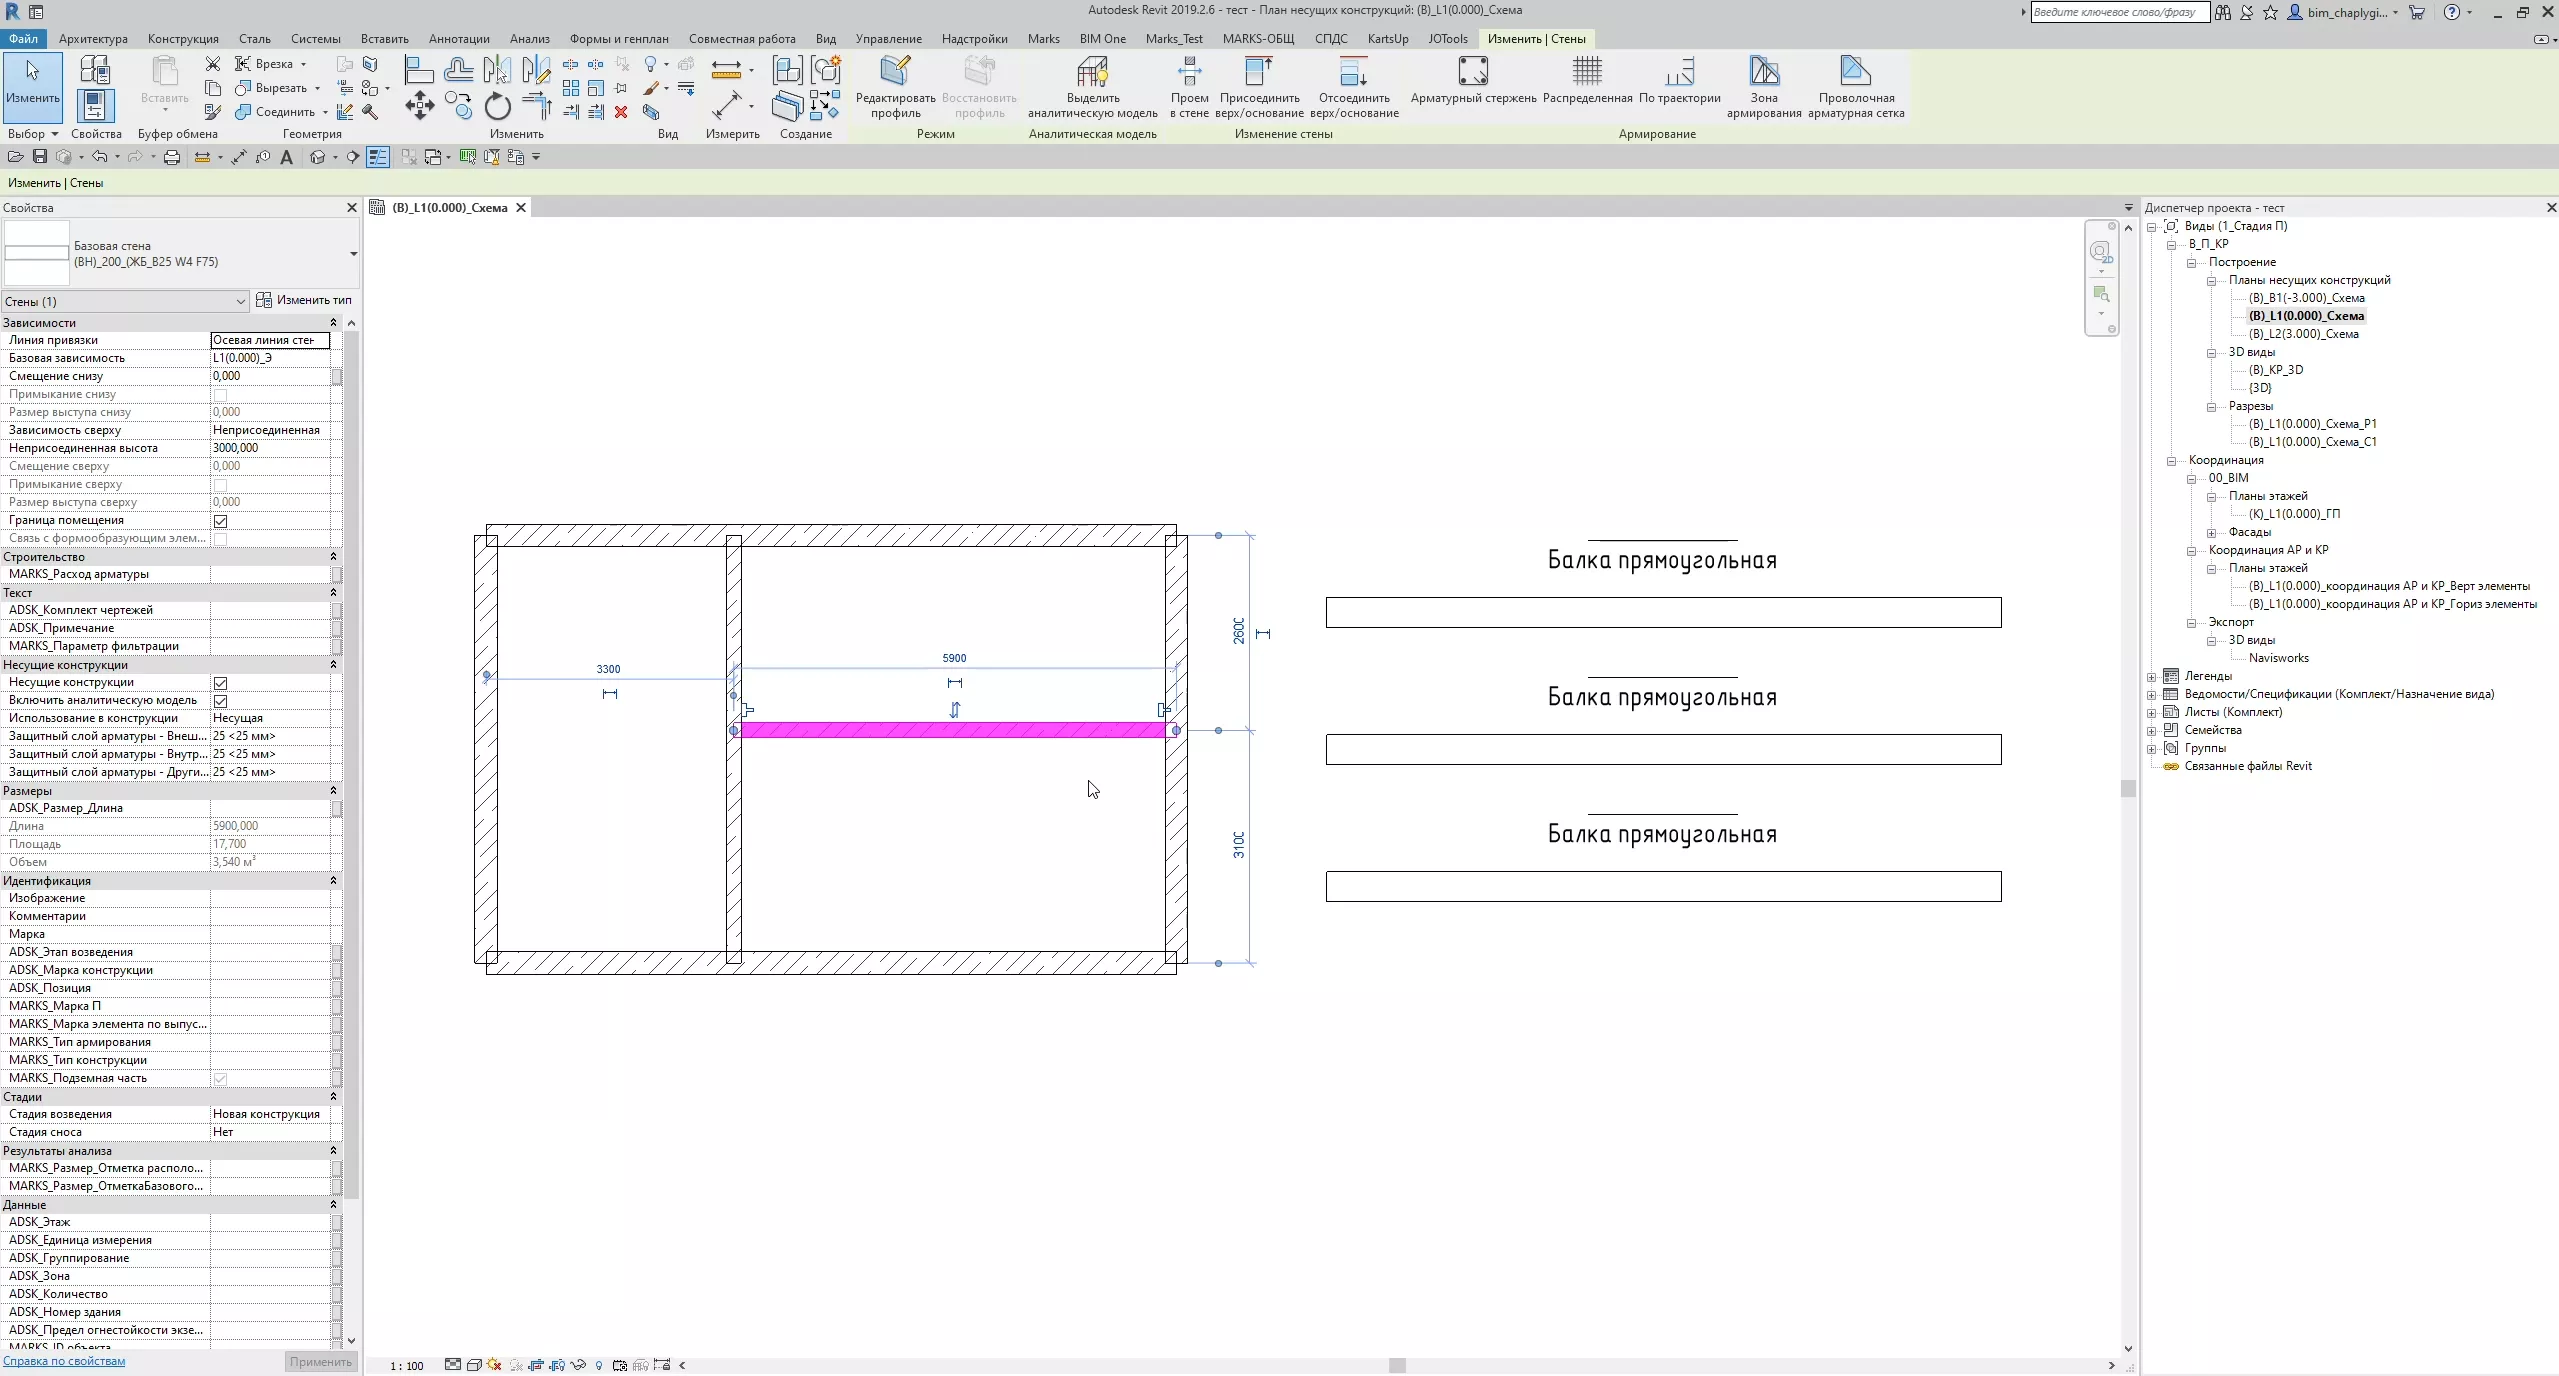Click the Изменить тип button
This screenshot has height=1376, width=2559.
[304, 300]
